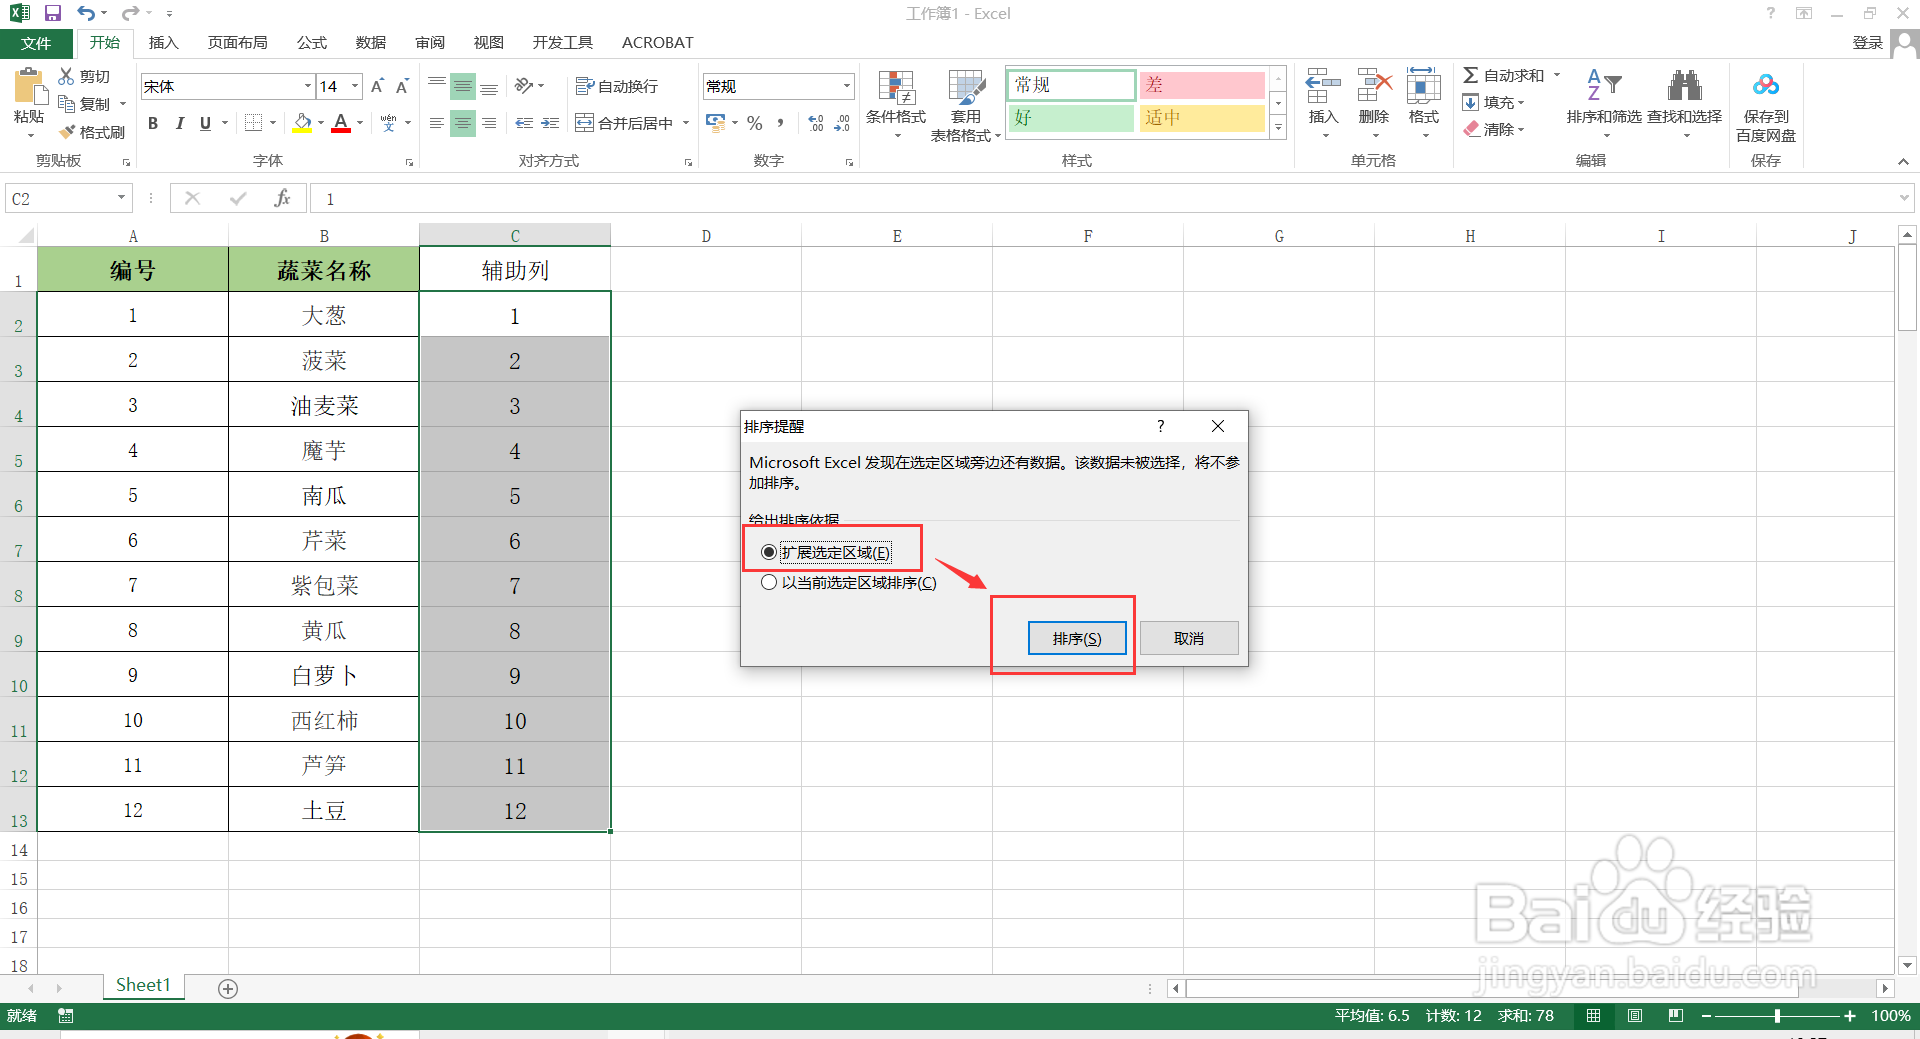Apply the 差 Bad cell style
The width and height of the screenshot is (1920, 1039).
click(x=1202, y=85)
